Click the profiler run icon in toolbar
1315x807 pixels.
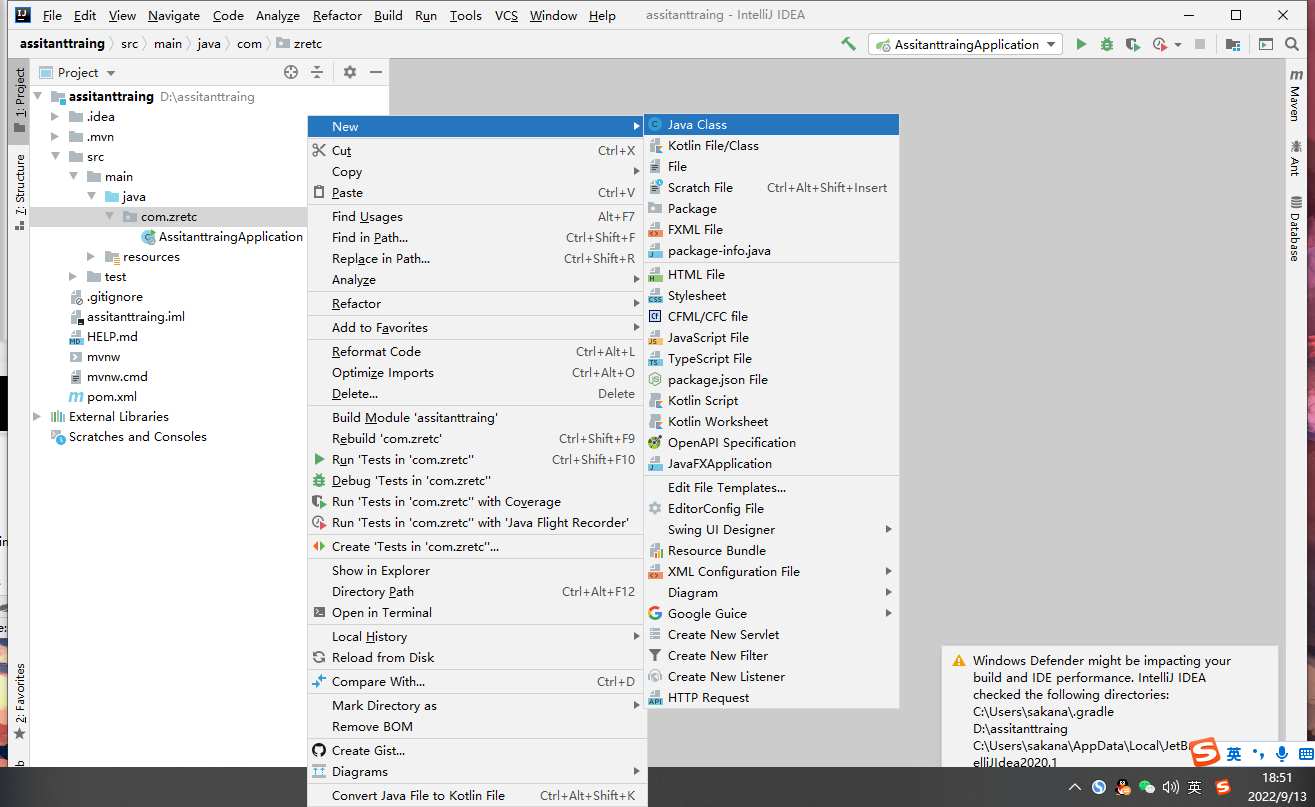1159,44
